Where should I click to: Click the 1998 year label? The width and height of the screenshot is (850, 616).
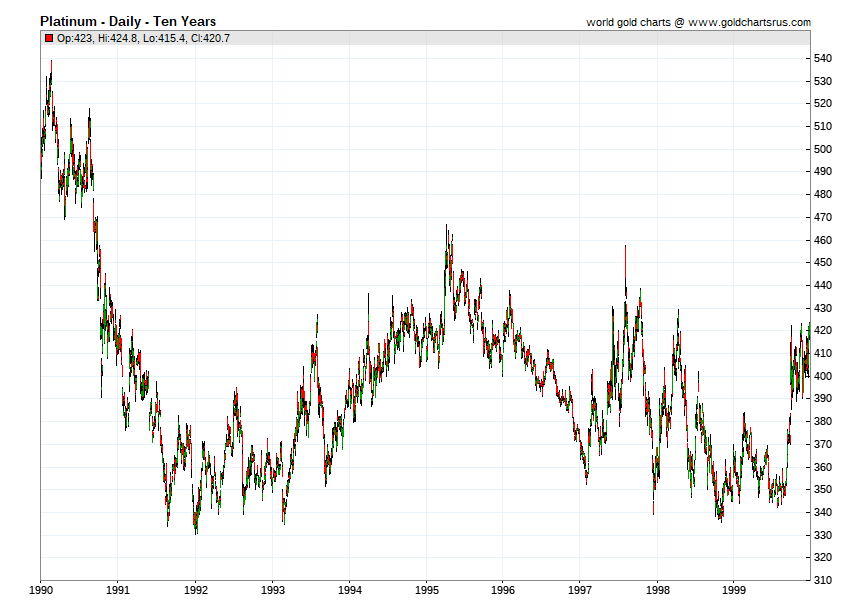[x=658, y=590]
